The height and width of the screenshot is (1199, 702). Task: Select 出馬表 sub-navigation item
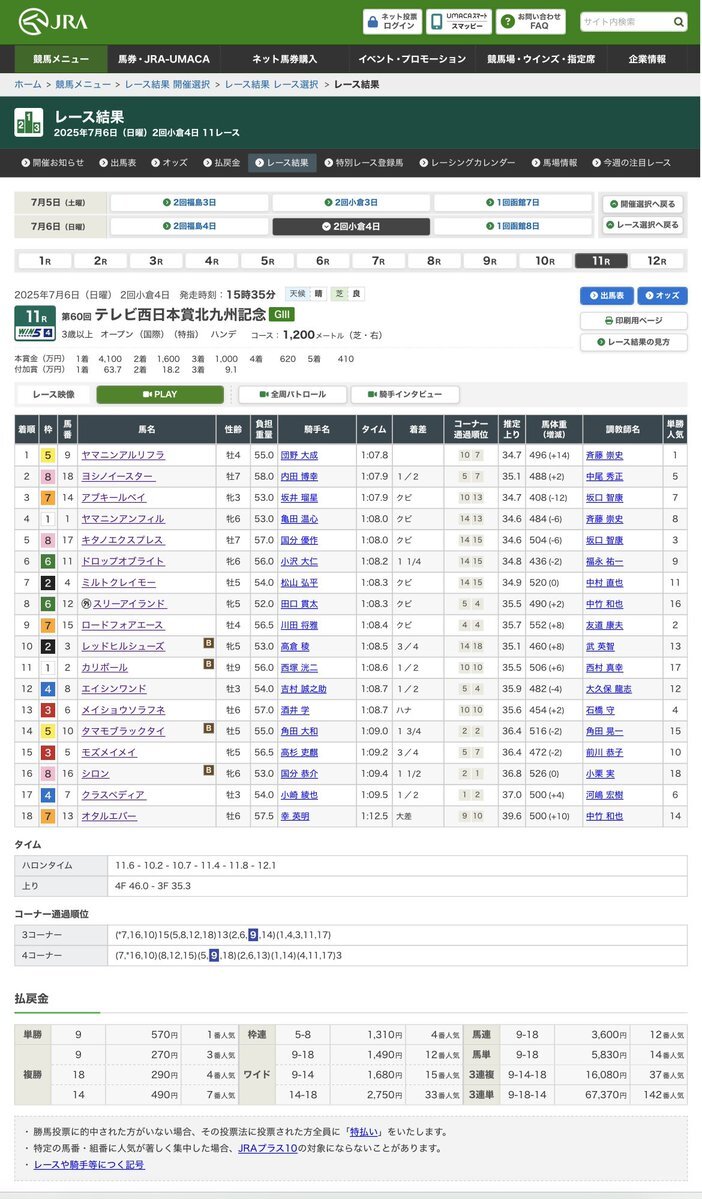tap(117, 163)
